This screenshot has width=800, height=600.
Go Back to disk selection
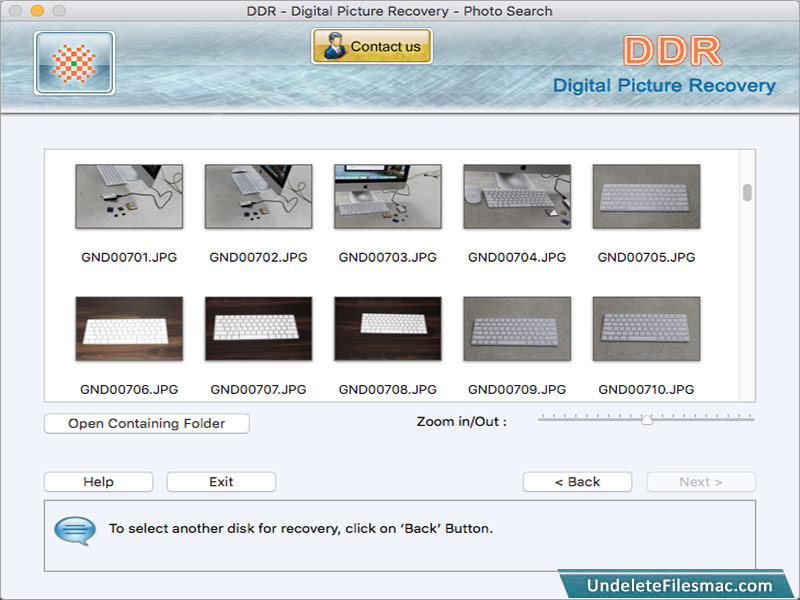(577, 481)
